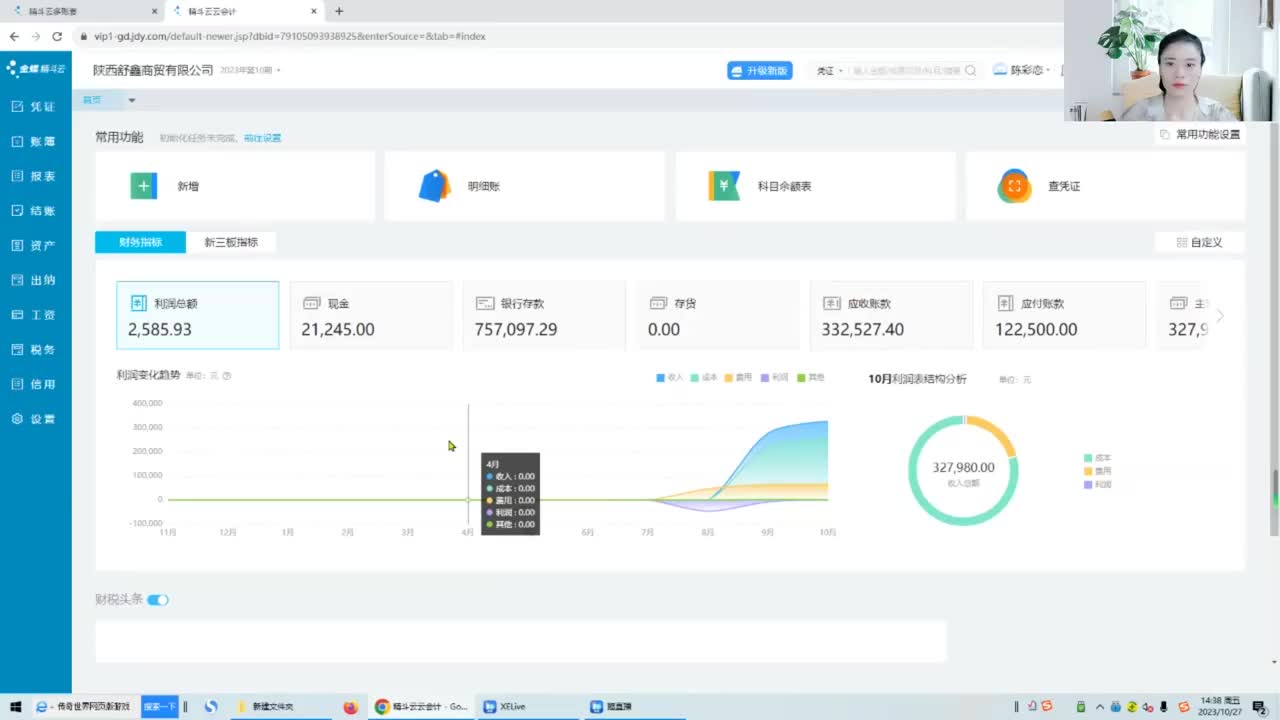The width and height of the screenshot is (1280, 720).
Task: Open the 凭证 sidebar module
Action: [x=34, y=106]
